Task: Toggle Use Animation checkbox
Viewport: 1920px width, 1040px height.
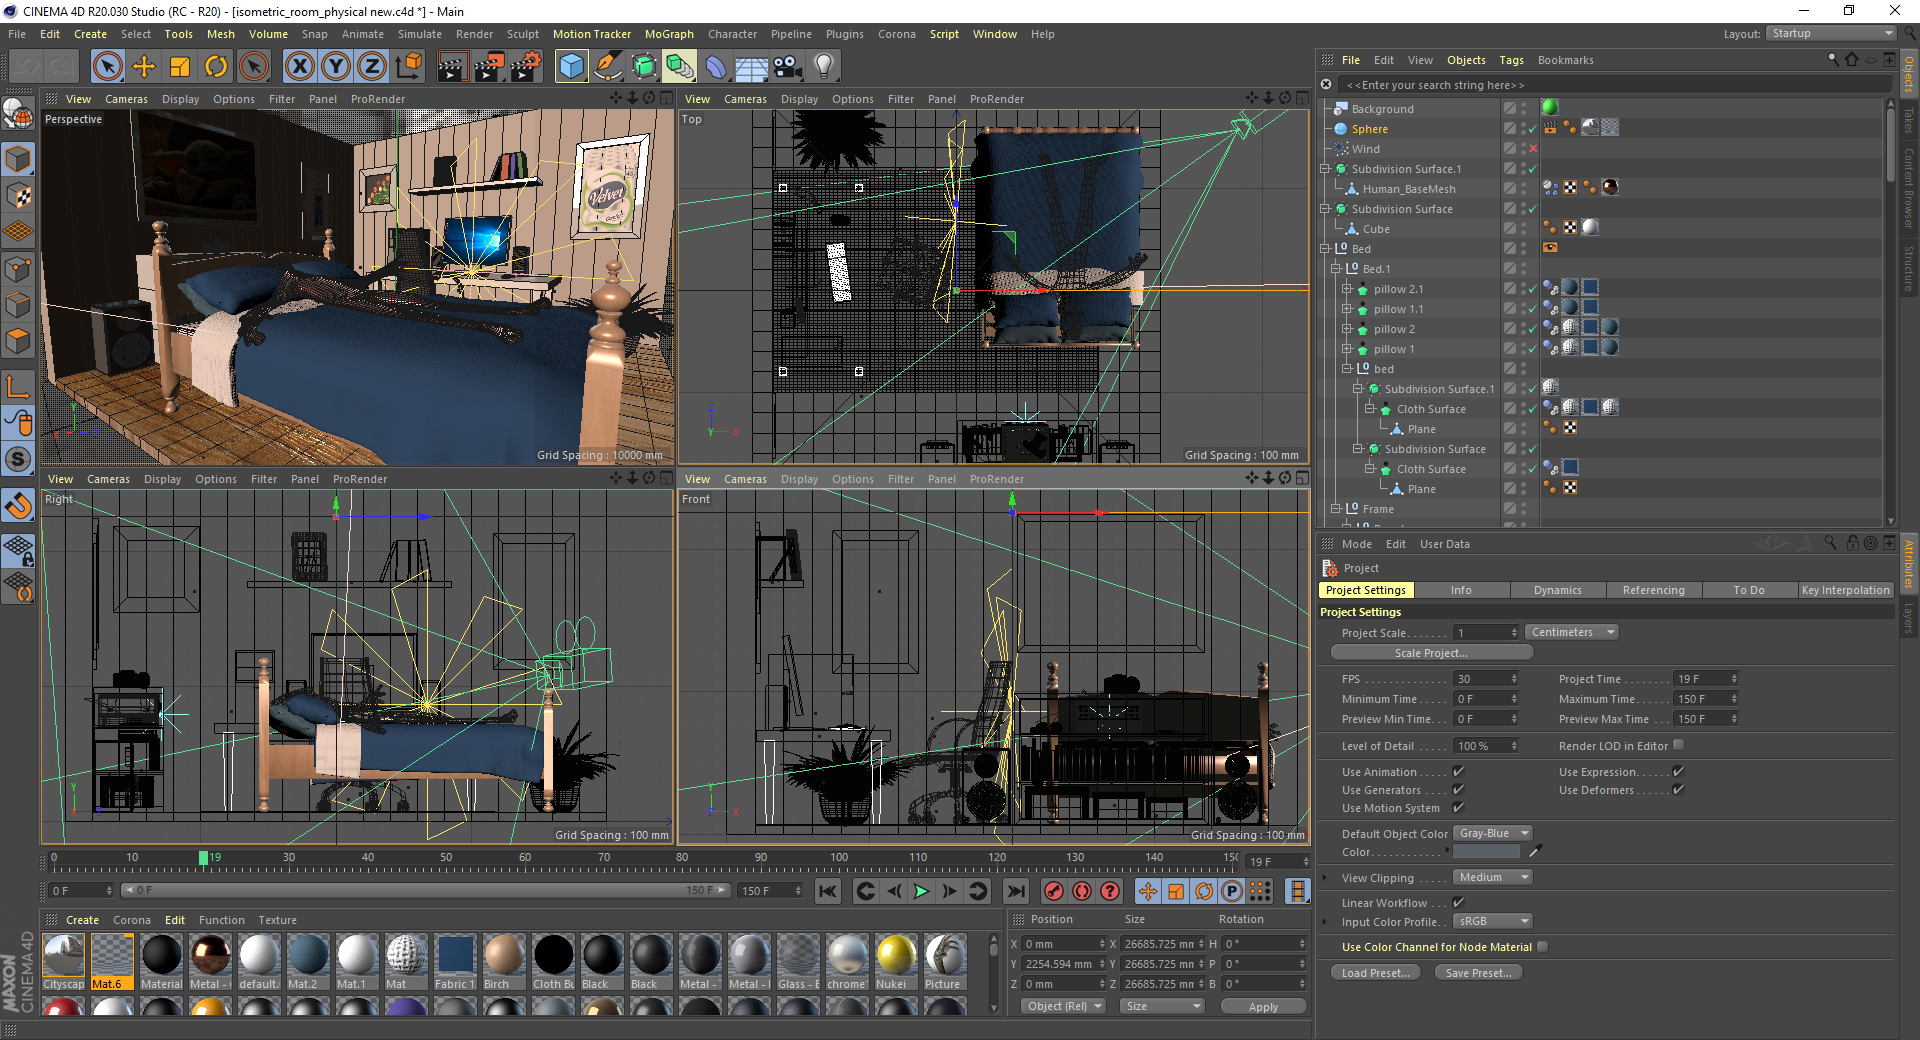Action: (1458, 772)
